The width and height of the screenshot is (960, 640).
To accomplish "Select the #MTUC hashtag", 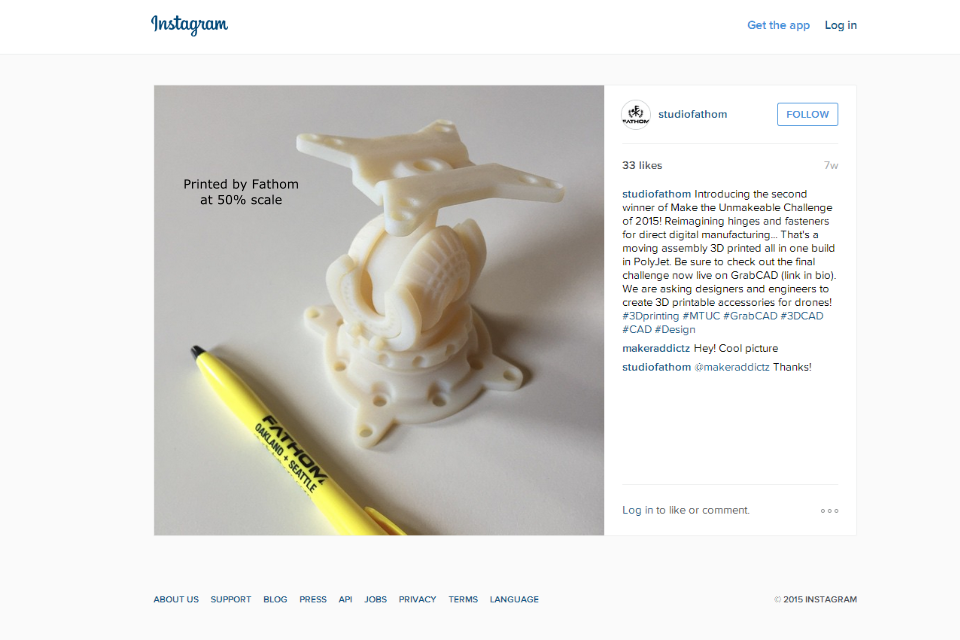I will 701,316.
